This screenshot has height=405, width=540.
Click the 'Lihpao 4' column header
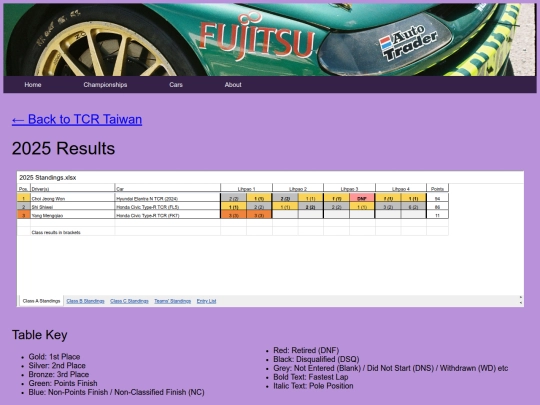[401, 189]
